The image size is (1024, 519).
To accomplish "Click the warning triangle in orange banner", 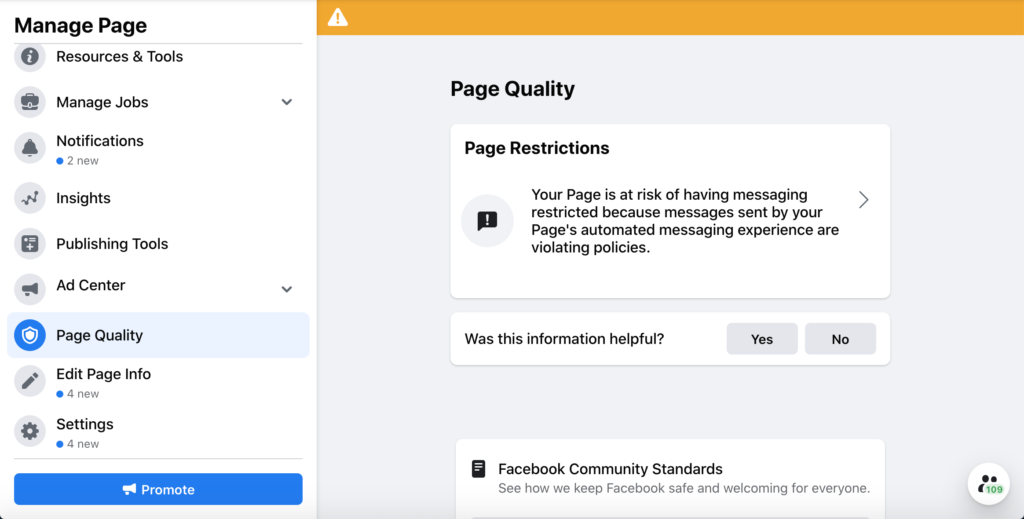I will [338, 18].
